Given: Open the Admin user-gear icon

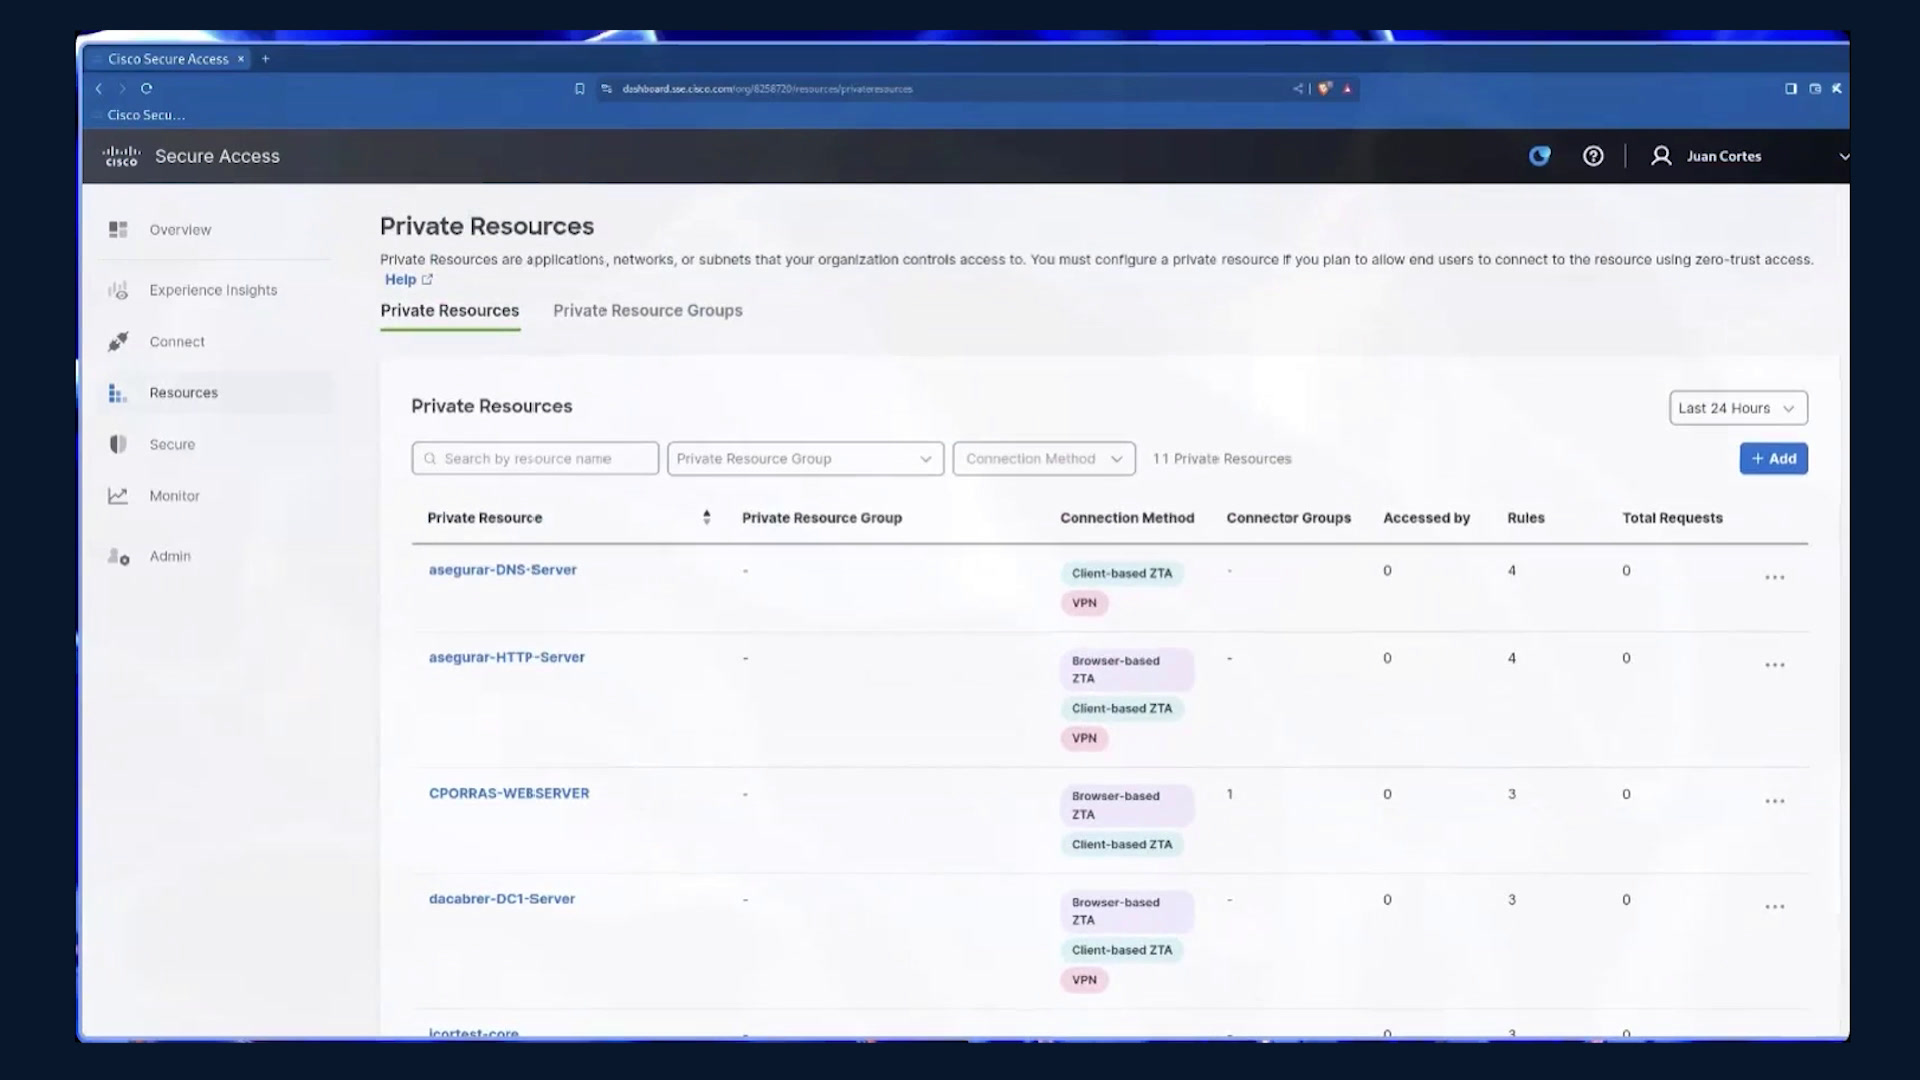Looking at the screenshot, I should coord(118,557).
